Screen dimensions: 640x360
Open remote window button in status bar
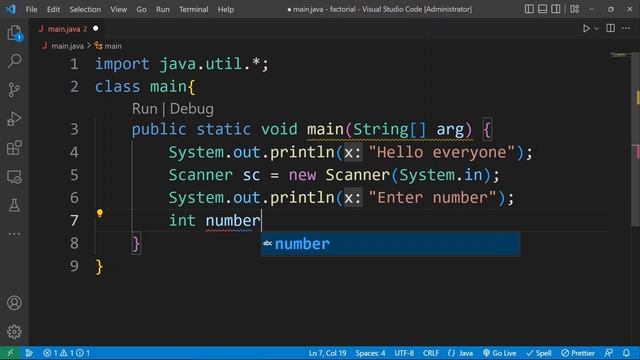(10, 353)
